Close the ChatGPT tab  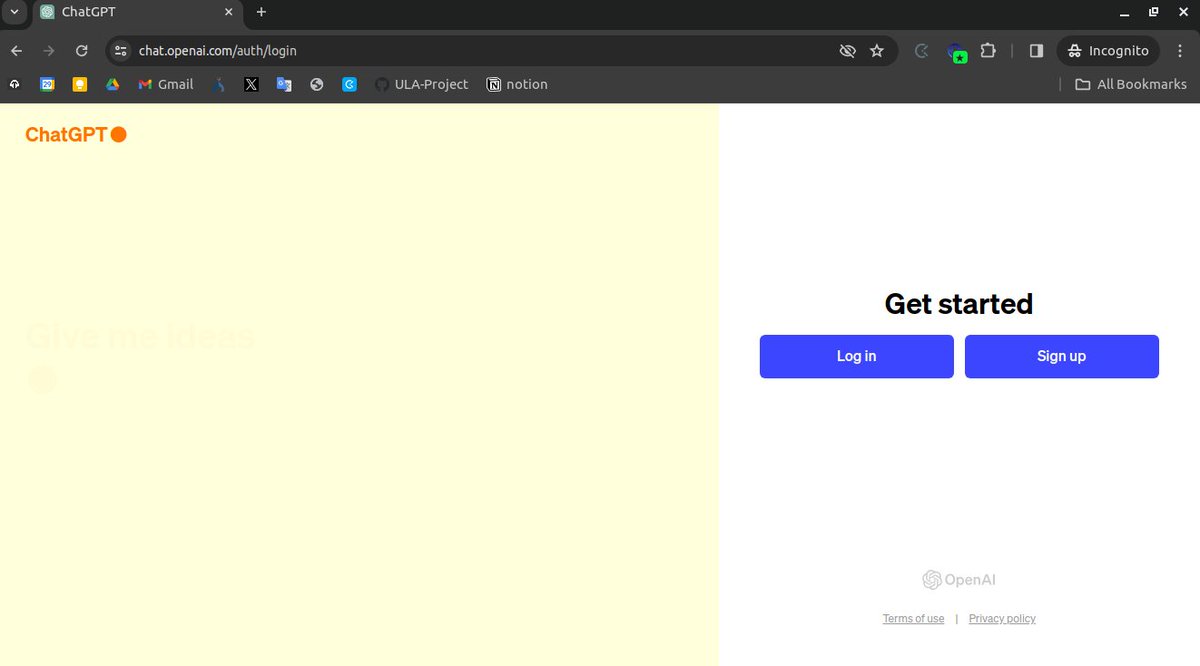click(x=228, y=12)
